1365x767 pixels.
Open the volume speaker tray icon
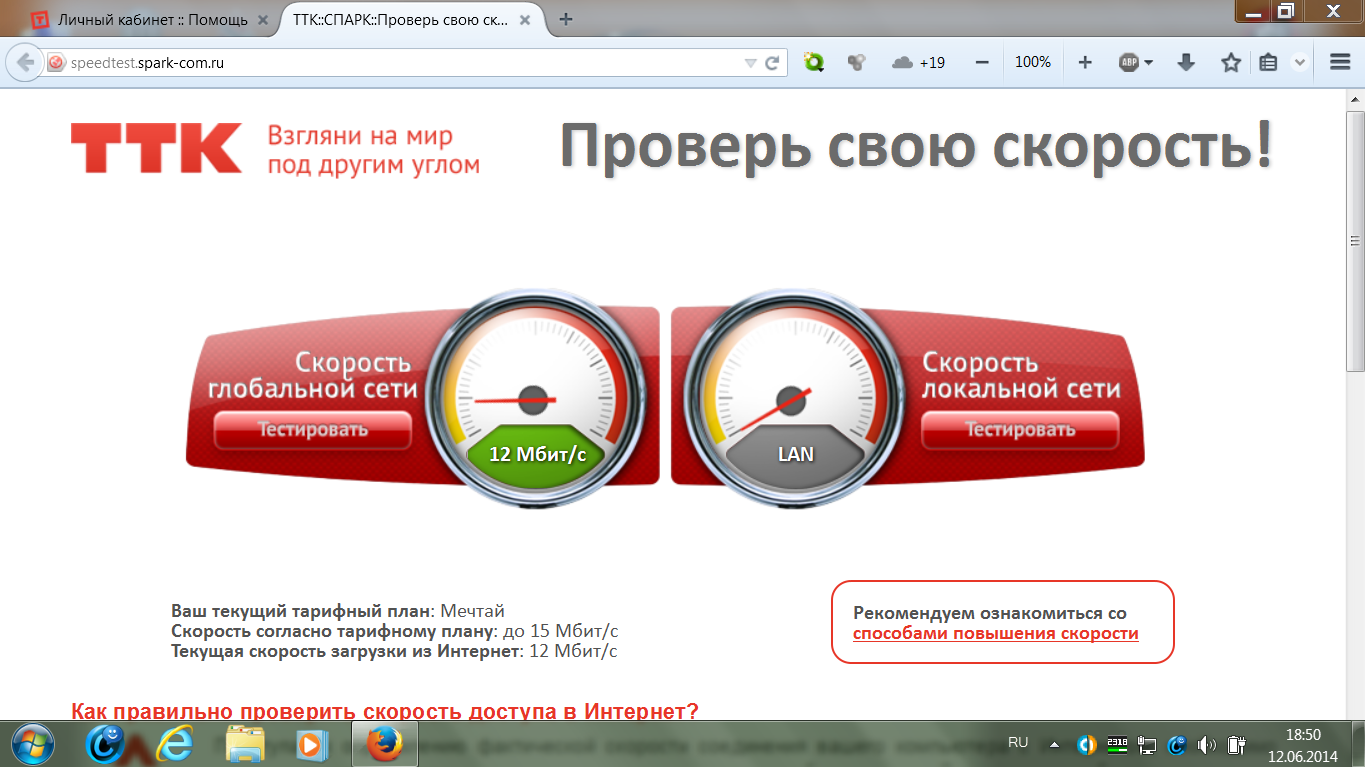coord(1207,744)
